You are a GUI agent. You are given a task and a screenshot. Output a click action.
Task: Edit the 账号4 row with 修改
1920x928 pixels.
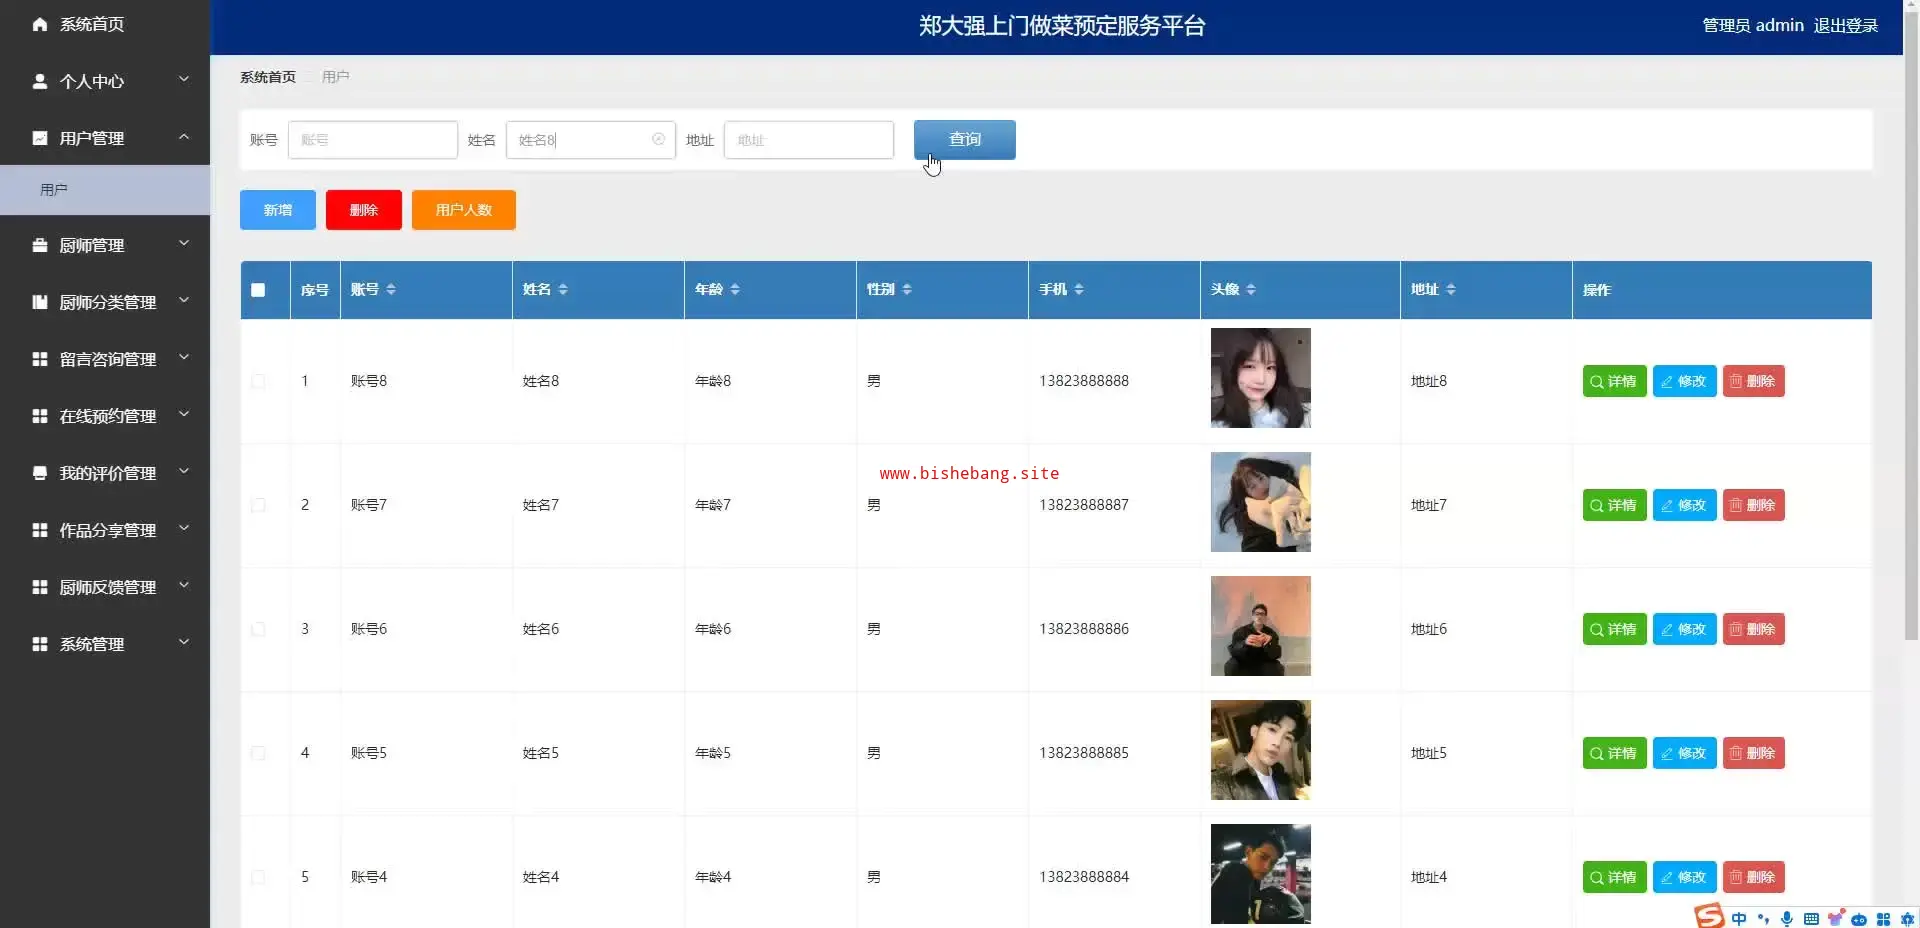(x=1684, y=877)
